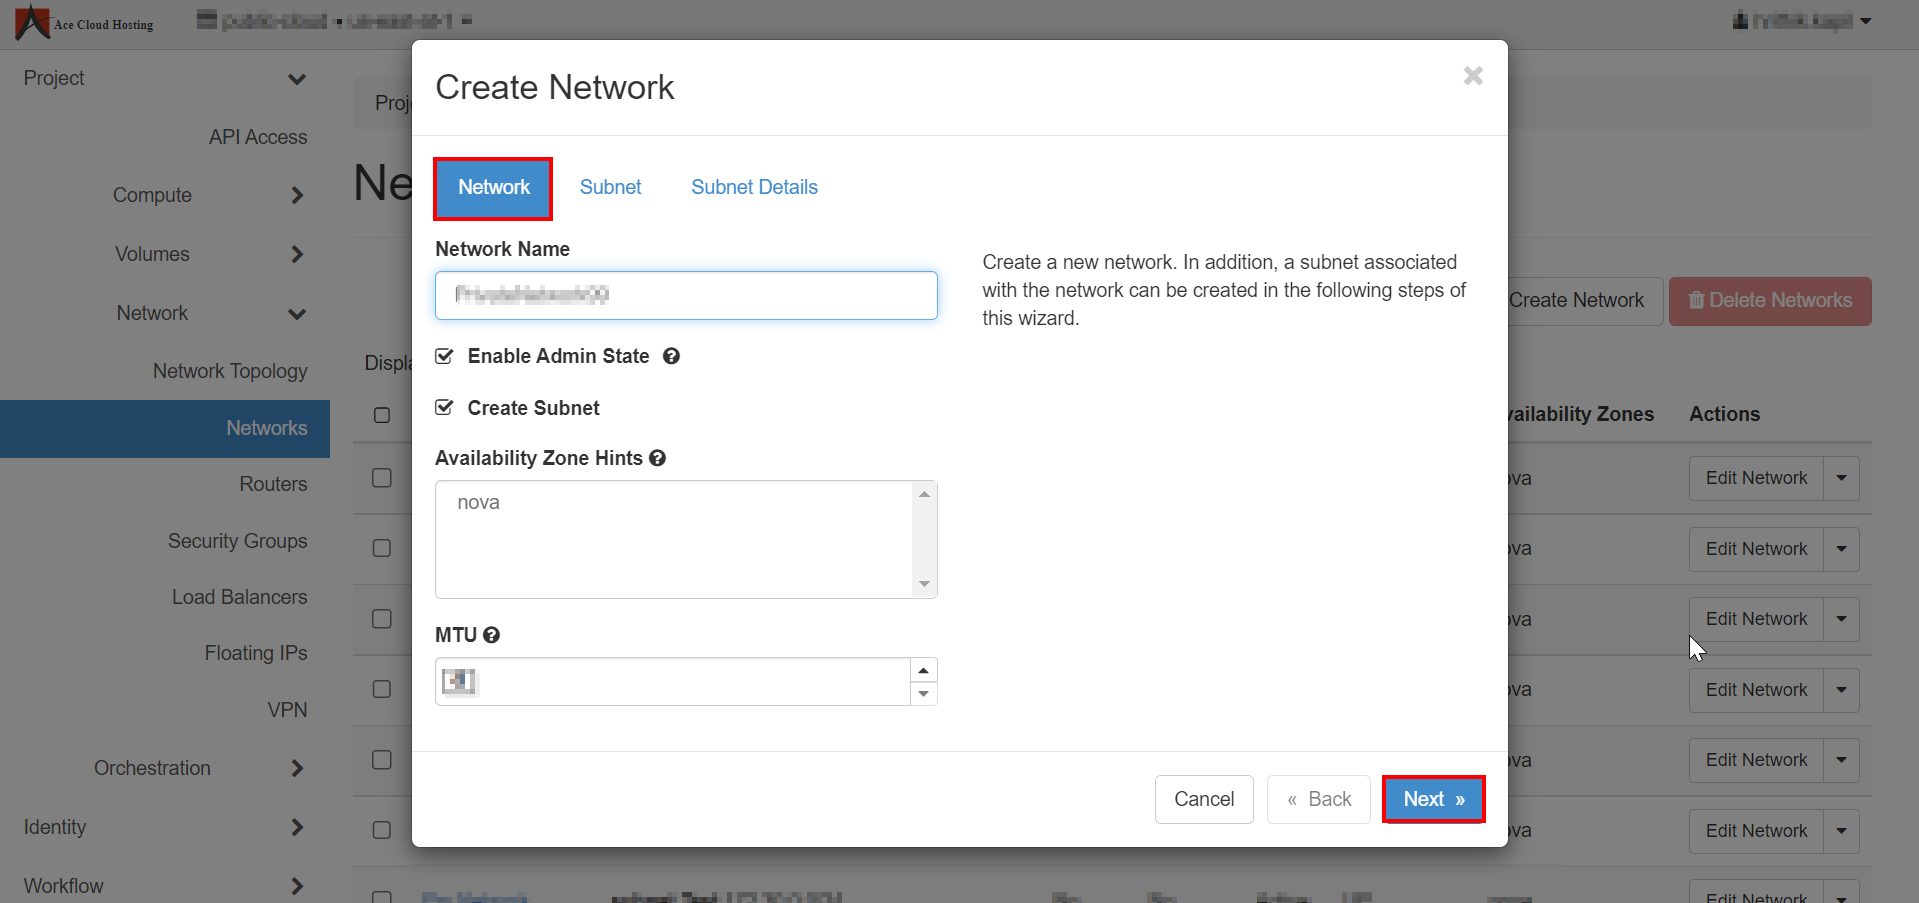Open the Subnet Details tab
The height and width of the screenshot is (903, 1919).
pos(754,187)
